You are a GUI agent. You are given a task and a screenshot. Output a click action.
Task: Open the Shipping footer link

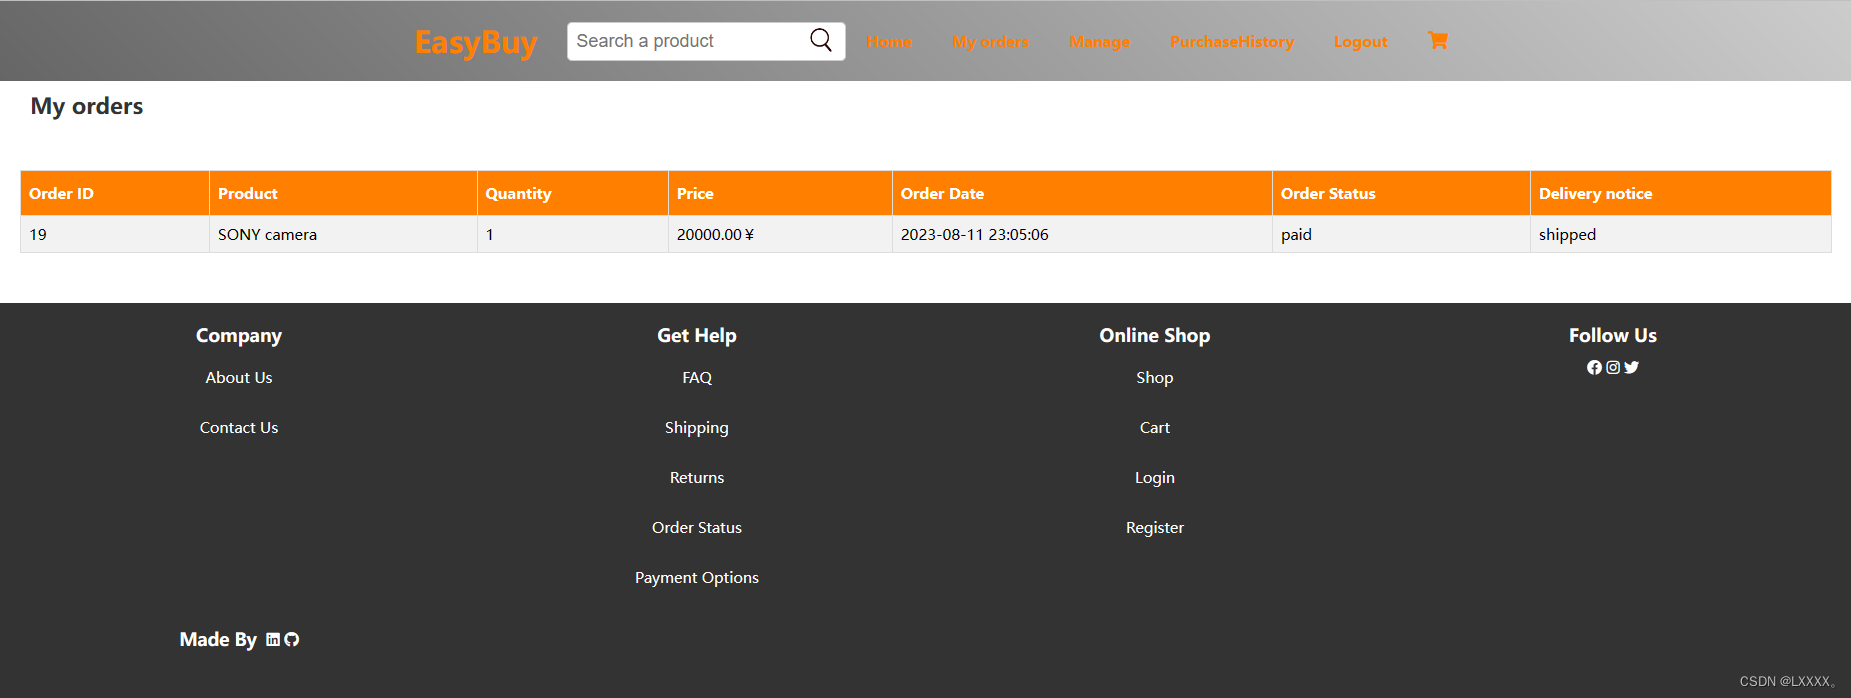[697, 428]
